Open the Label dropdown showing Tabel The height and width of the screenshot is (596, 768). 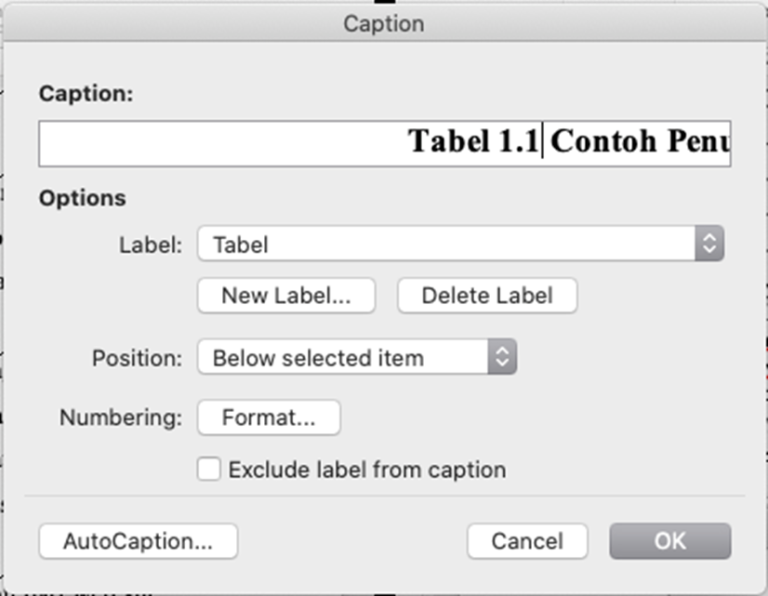pyautogui.click(x=445, y=244)
